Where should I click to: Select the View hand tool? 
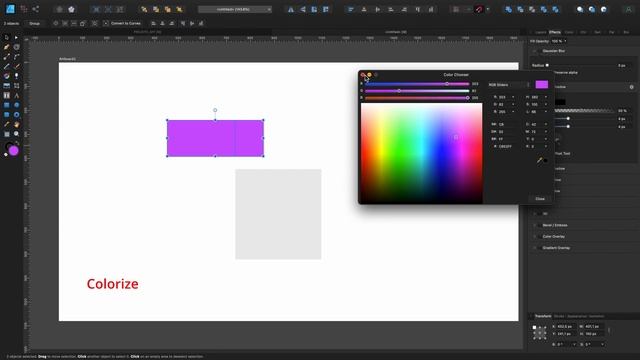tap(16, 124)
